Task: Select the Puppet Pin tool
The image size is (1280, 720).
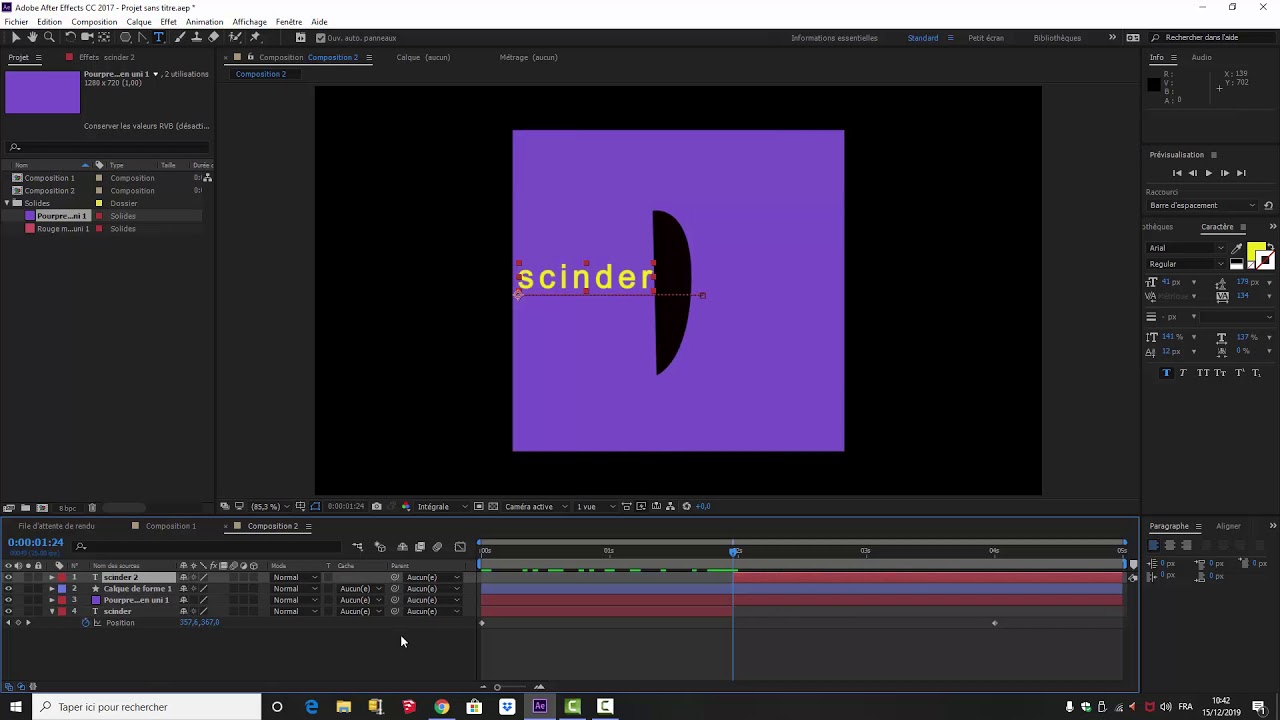Action: tap(255, 38)
